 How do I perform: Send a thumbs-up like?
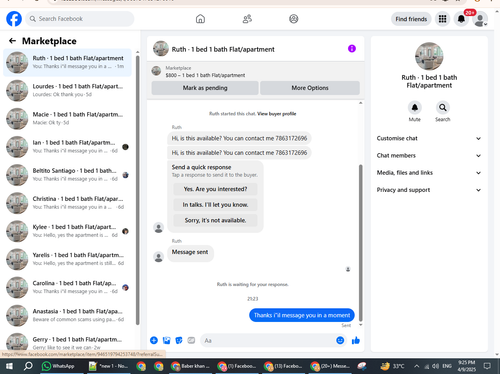[356, 340]
